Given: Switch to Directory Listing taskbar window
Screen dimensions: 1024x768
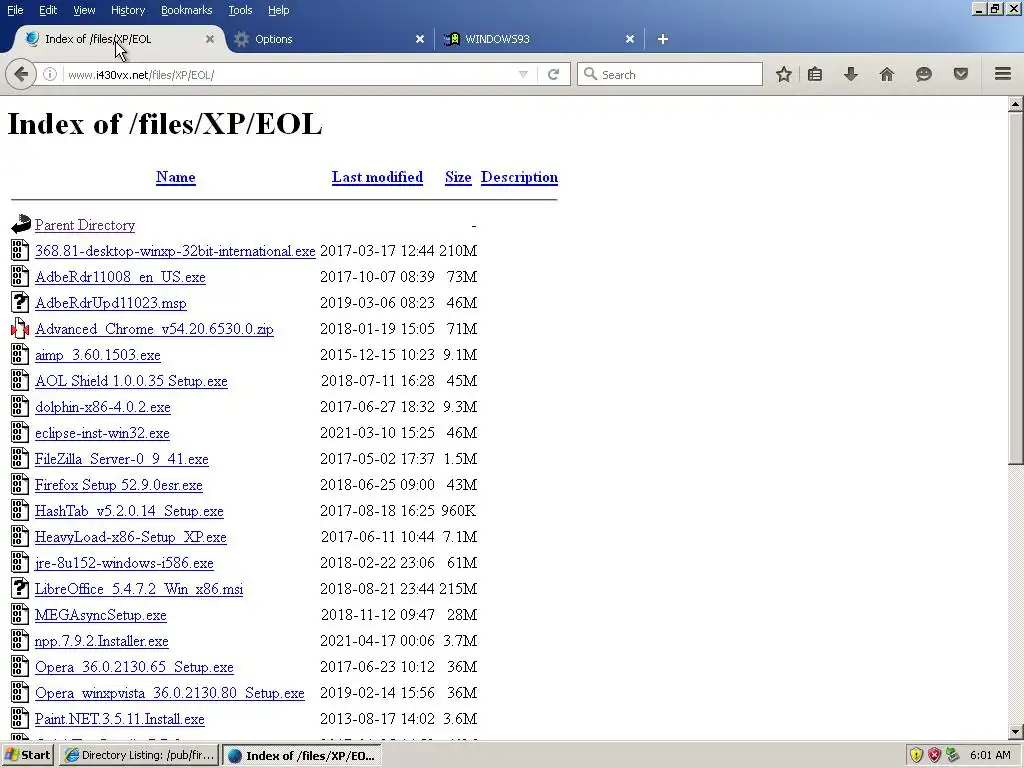Looking at the screenshot, I should 140,755.
